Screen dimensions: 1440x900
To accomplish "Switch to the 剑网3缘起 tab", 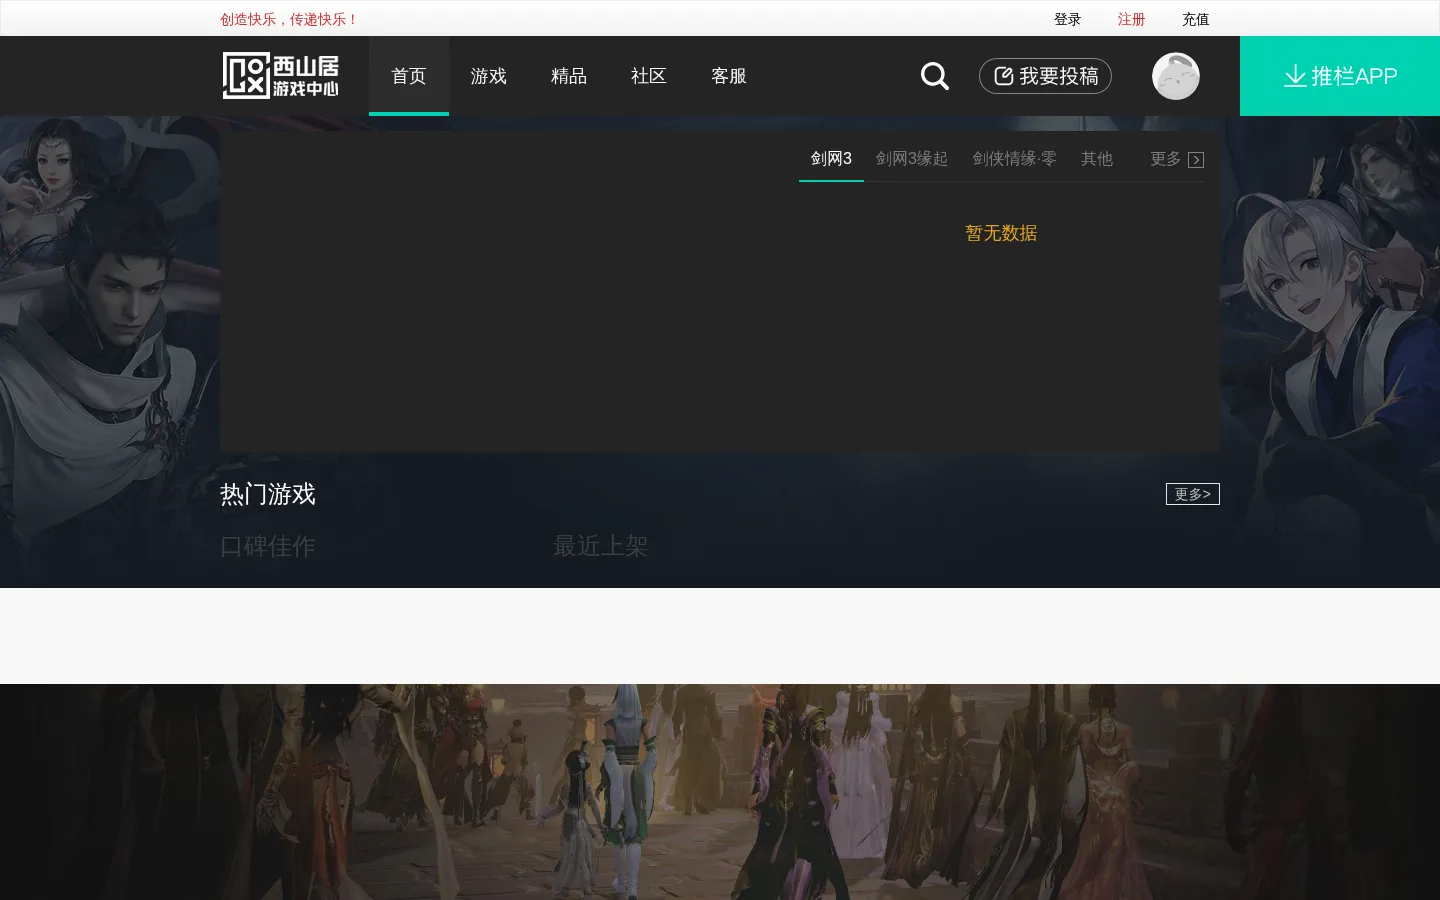I will tap(912, 159).
